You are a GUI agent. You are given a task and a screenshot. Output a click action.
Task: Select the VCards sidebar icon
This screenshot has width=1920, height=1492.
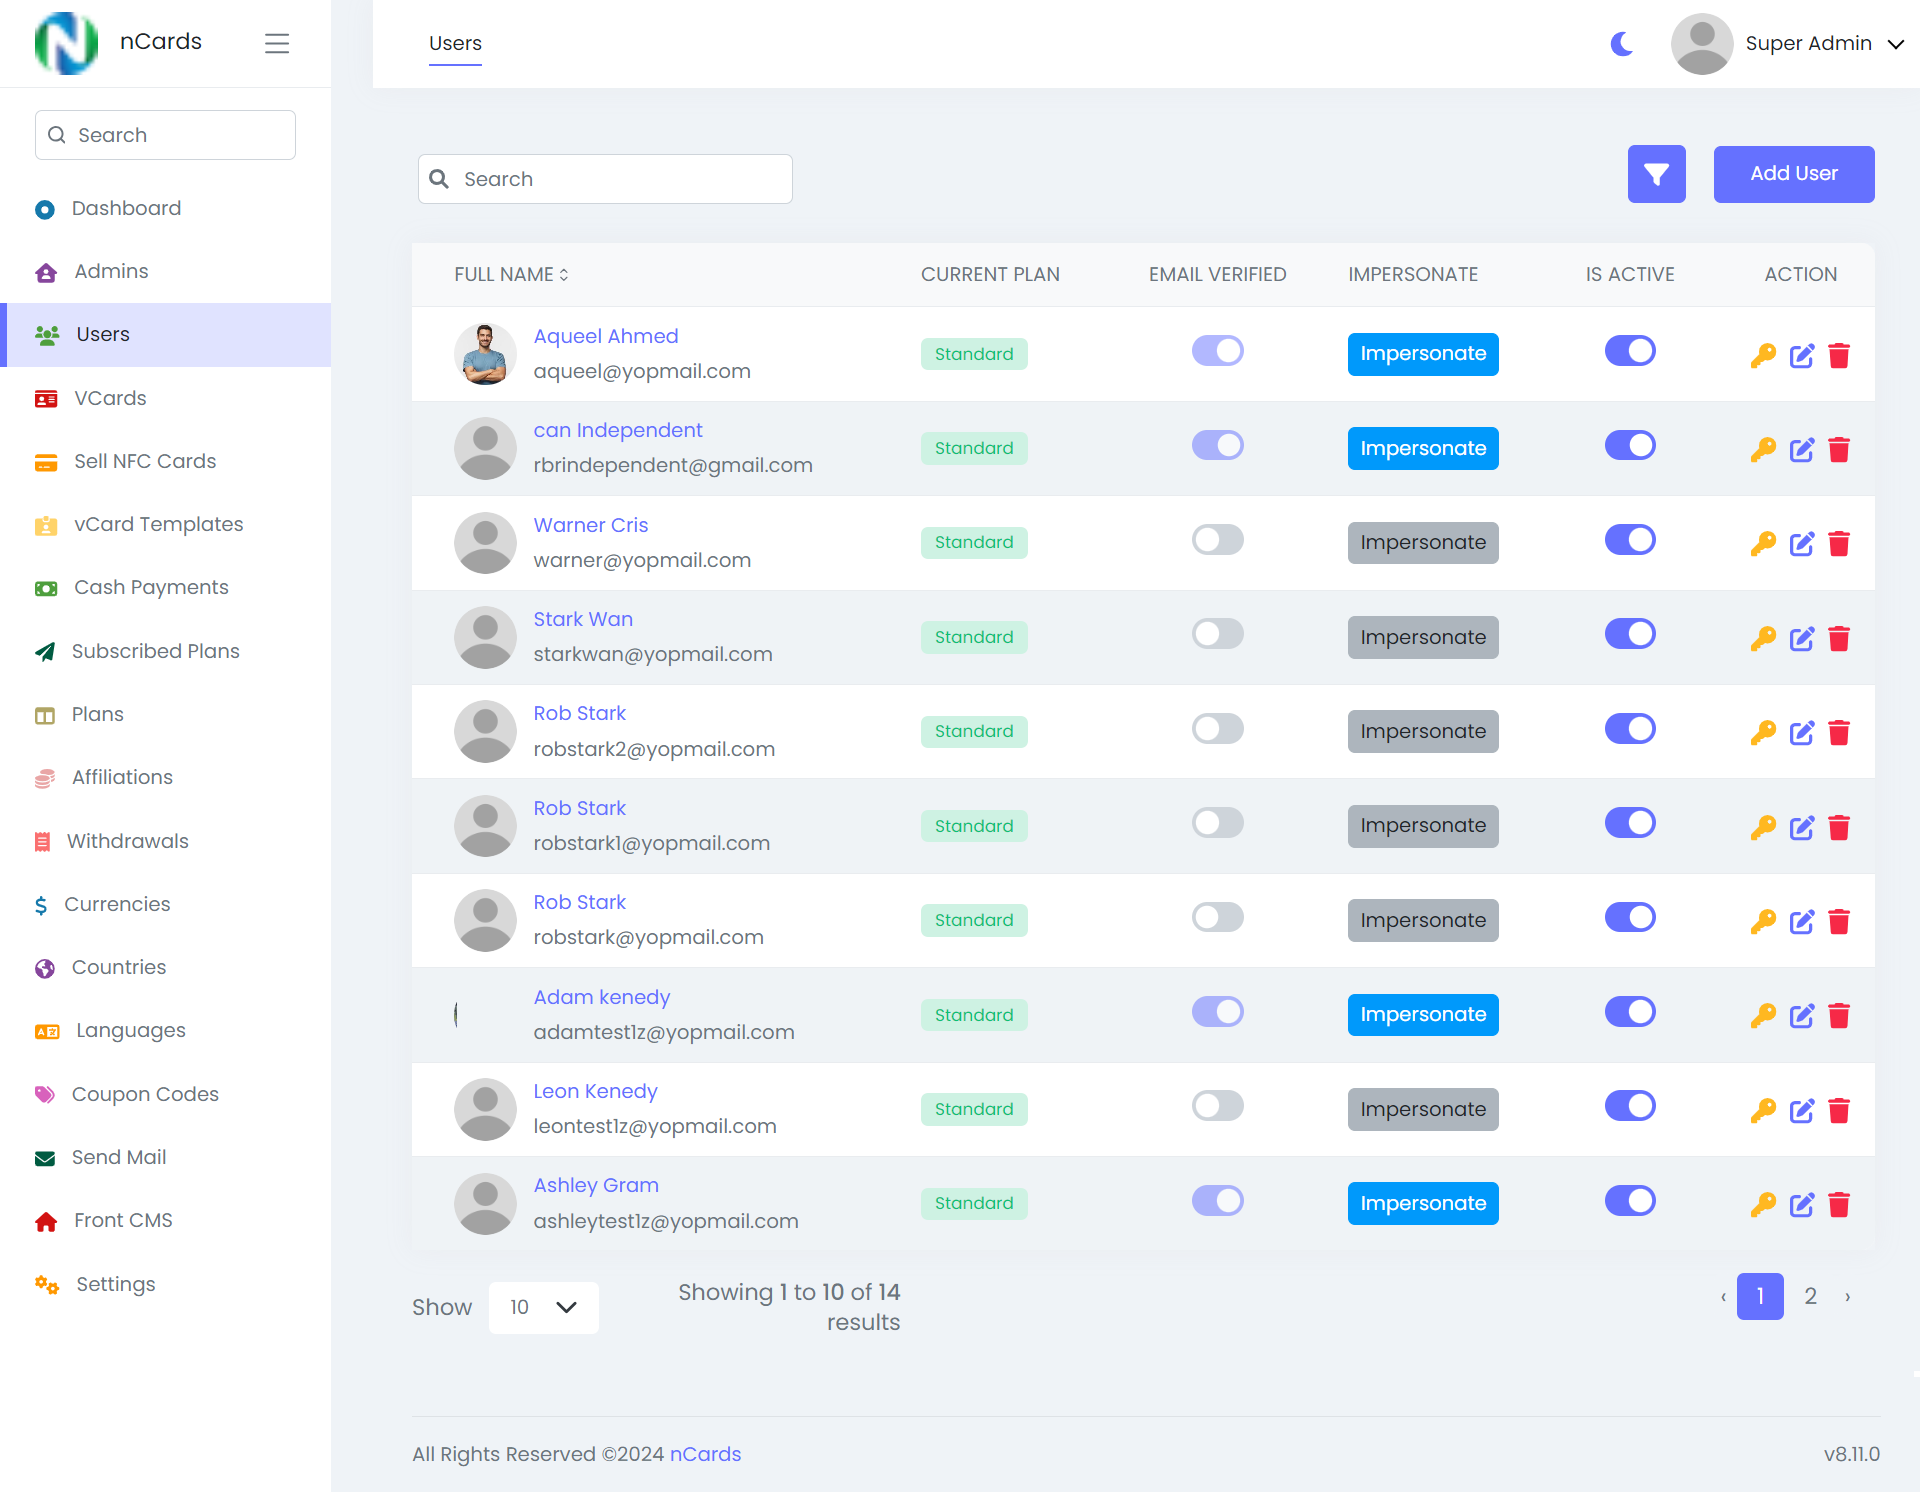[x=46, y=398]
